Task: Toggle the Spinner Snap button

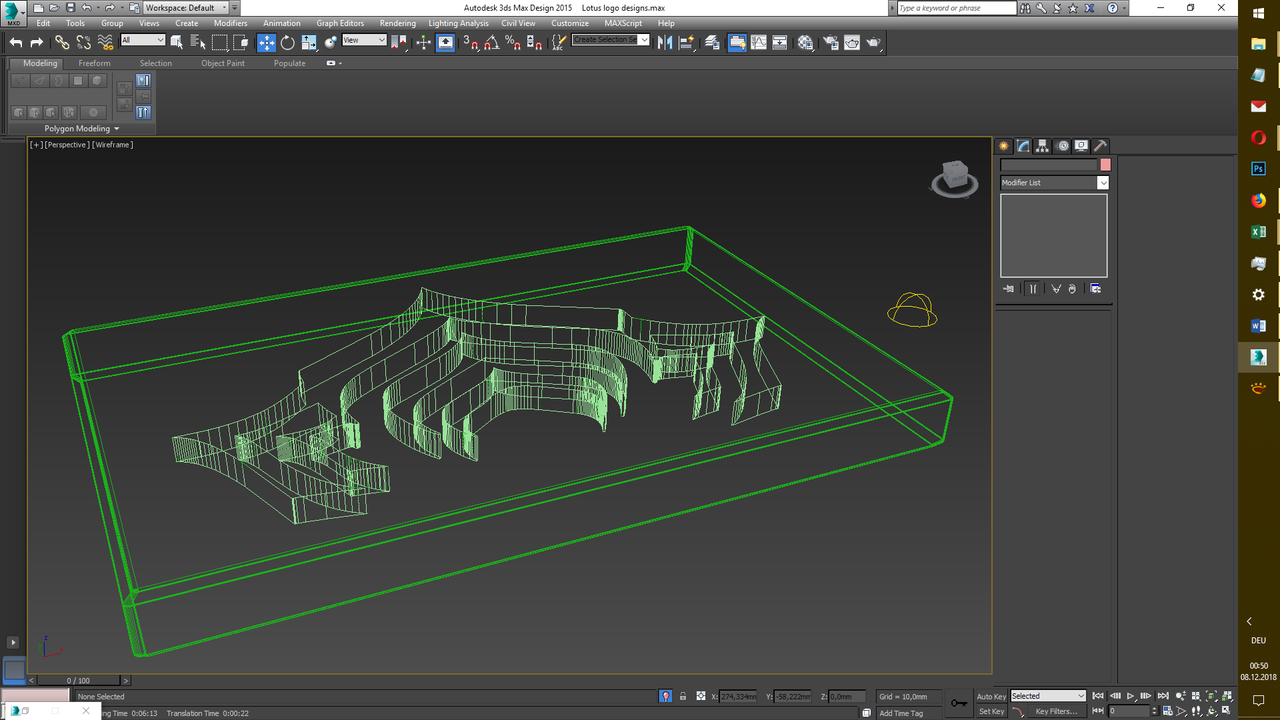Action: point(535,42)
